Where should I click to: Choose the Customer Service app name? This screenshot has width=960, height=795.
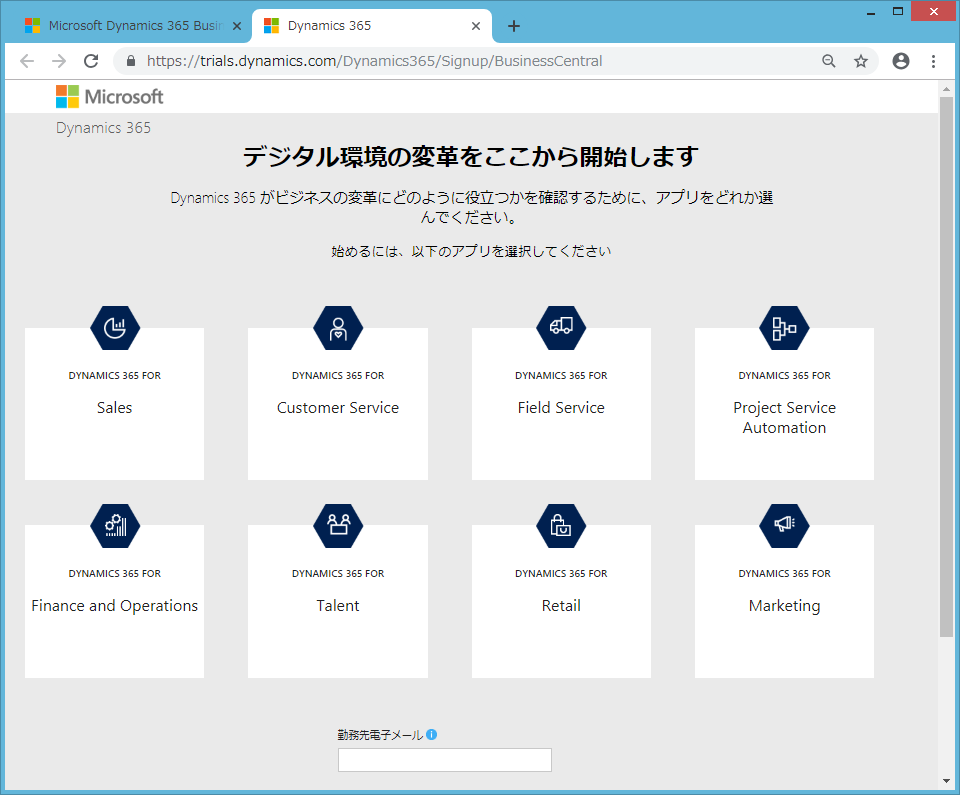(x=338, y=407)
